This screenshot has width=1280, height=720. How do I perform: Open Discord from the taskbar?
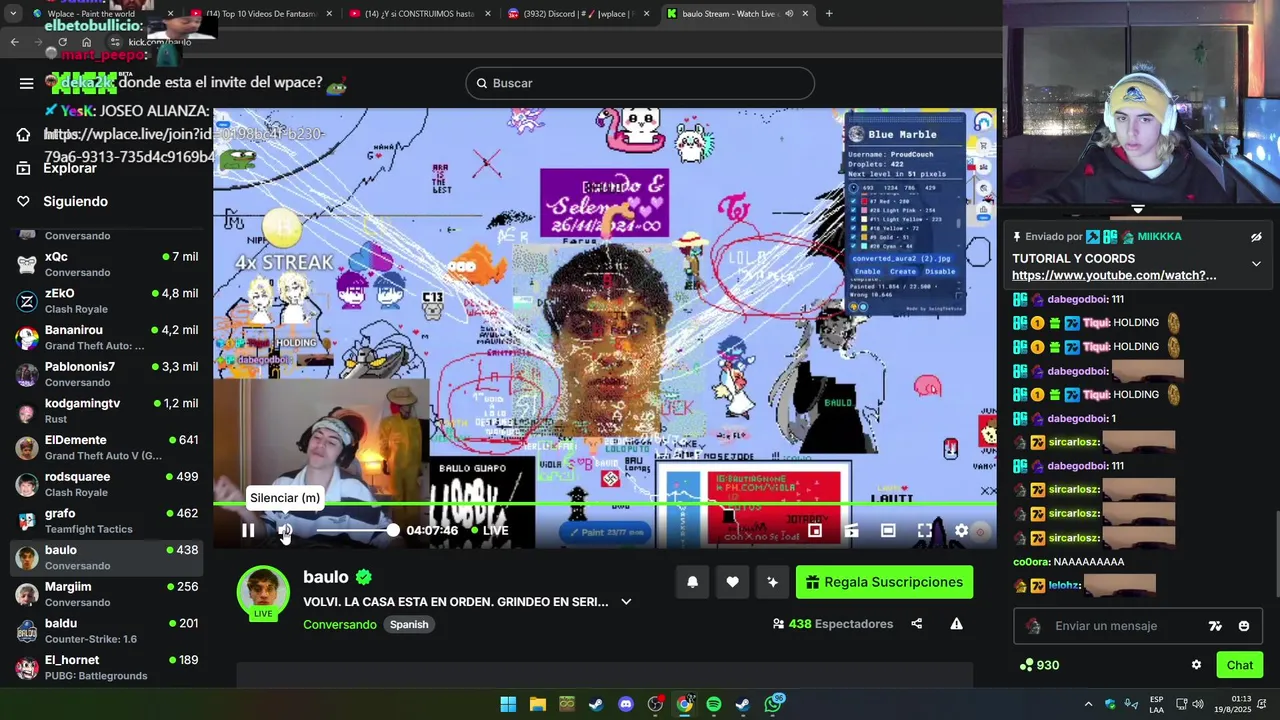point(626,704)
